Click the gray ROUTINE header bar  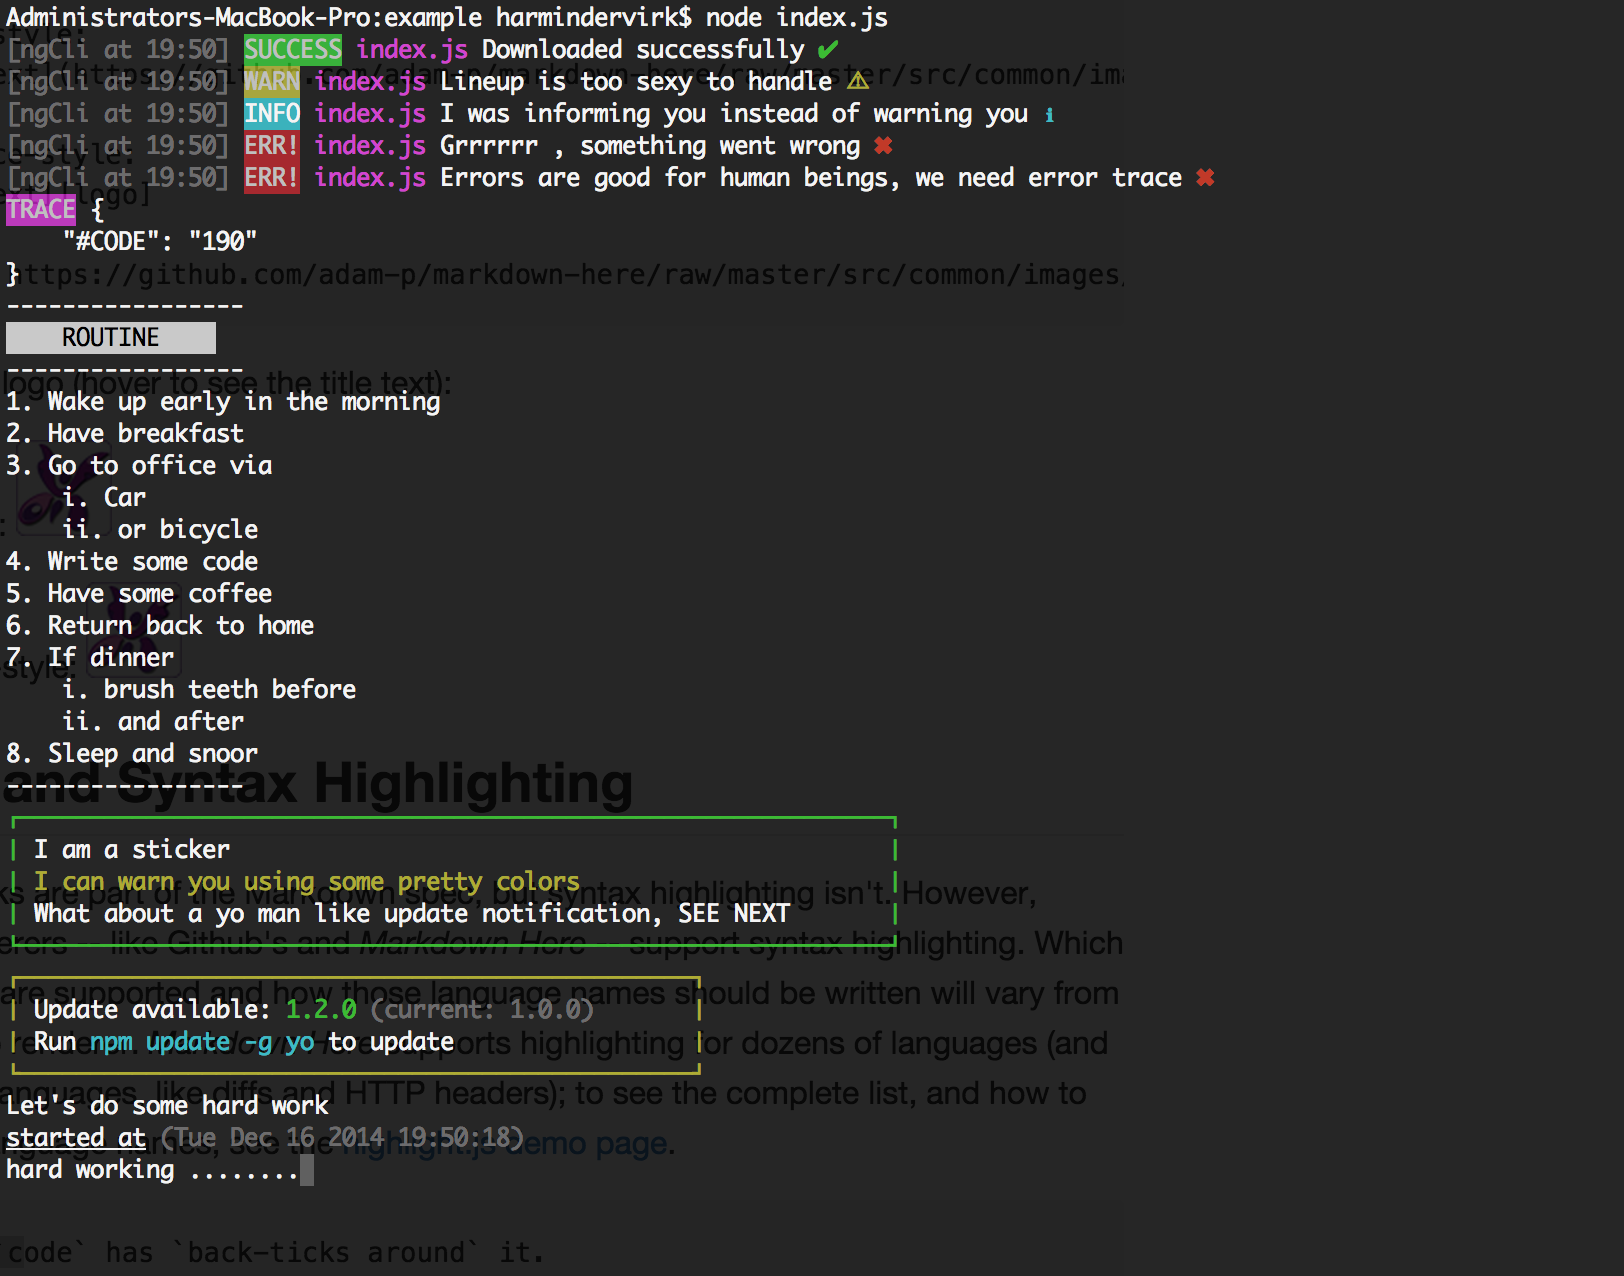(x=111, y=338)
